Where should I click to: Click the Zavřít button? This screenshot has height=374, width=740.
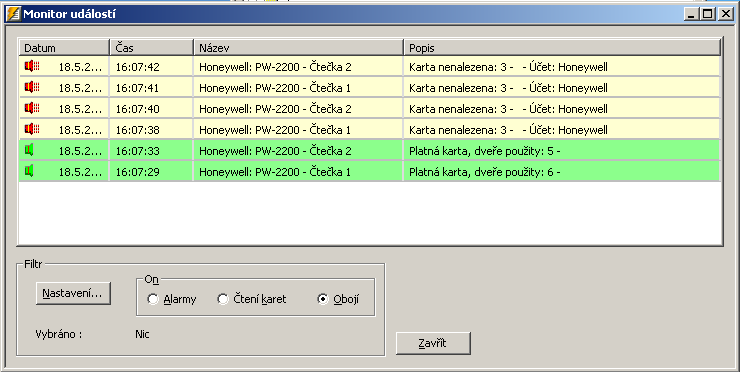coord(433,343)
